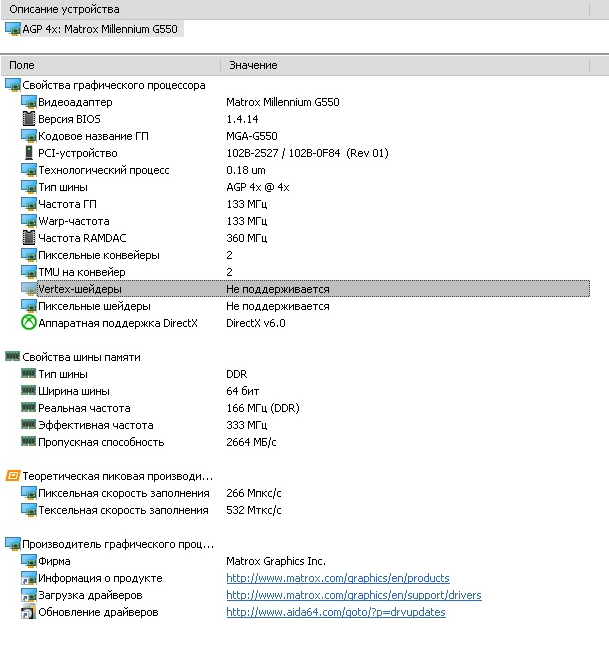Click the AGP 4x Matrox Millennium G550 device icon
Viewport: 609px width, 652px height.
coord(13,29)
